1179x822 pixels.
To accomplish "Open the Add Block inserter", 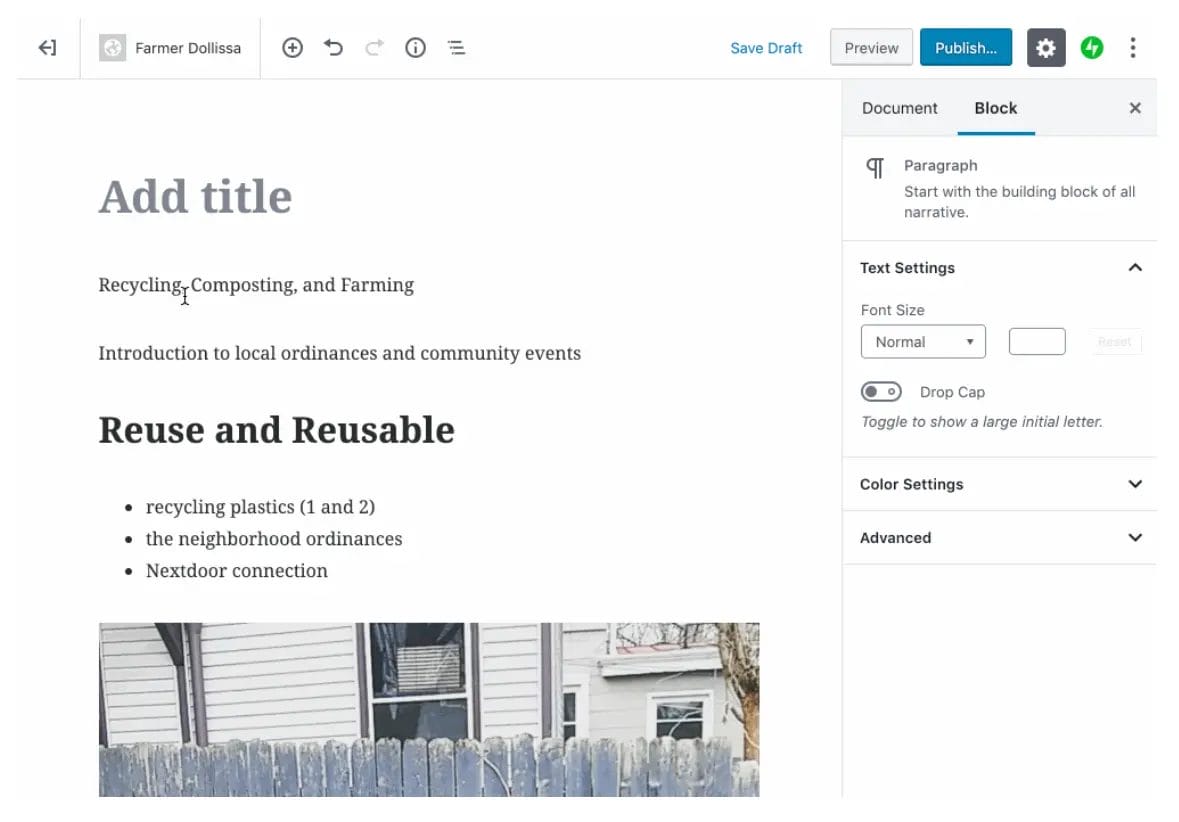I will pos(292,47).
